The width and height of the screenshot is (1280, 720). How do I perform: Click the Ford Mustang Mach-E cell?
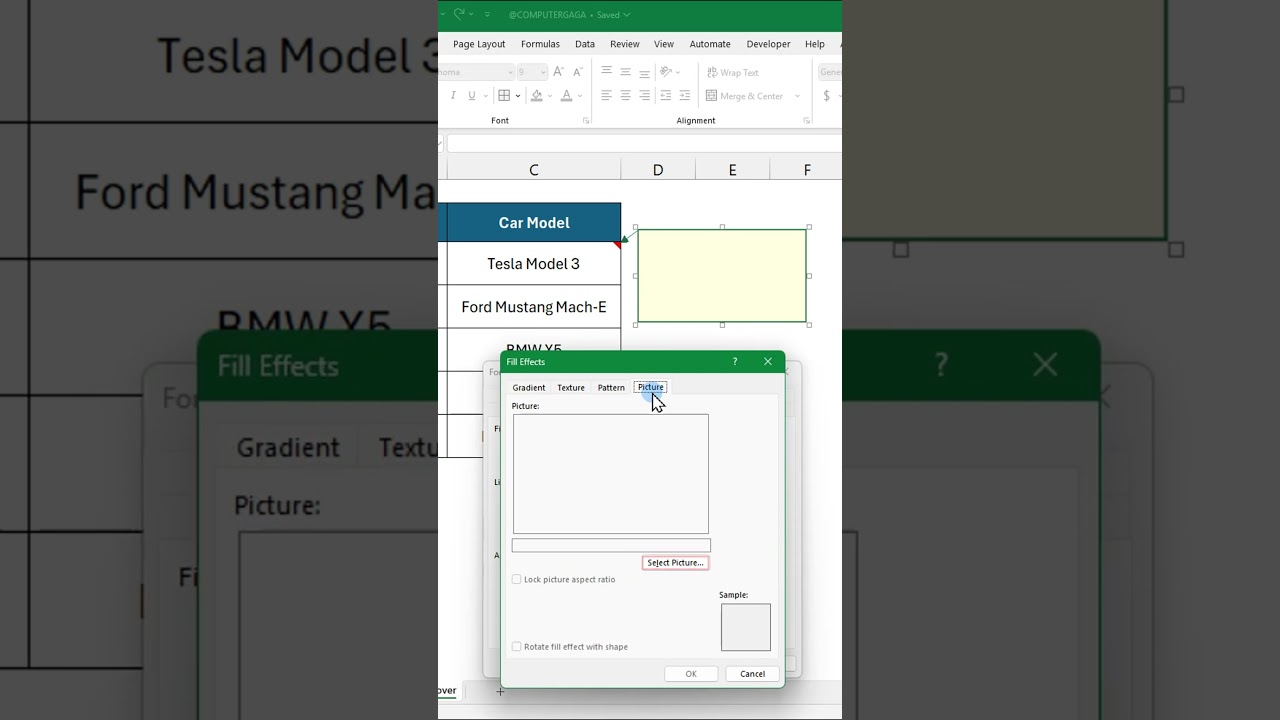(534, 307)
